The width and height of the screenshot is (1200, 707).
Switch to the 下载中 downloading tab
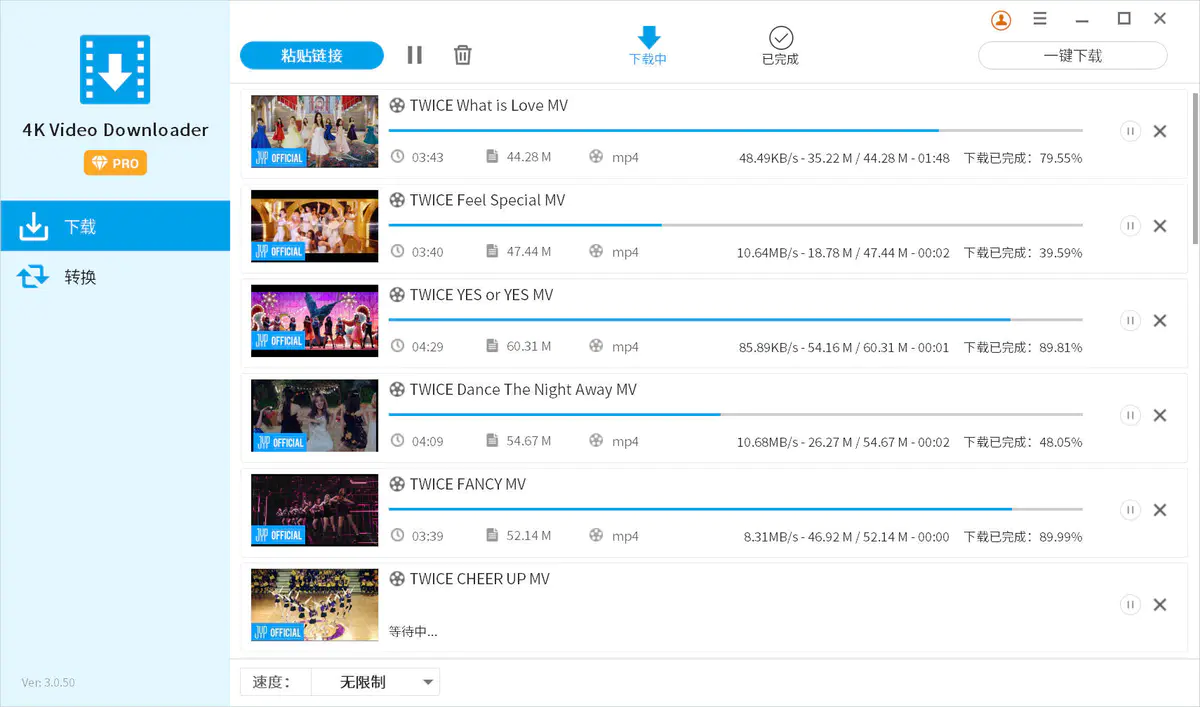pos(648,46)
